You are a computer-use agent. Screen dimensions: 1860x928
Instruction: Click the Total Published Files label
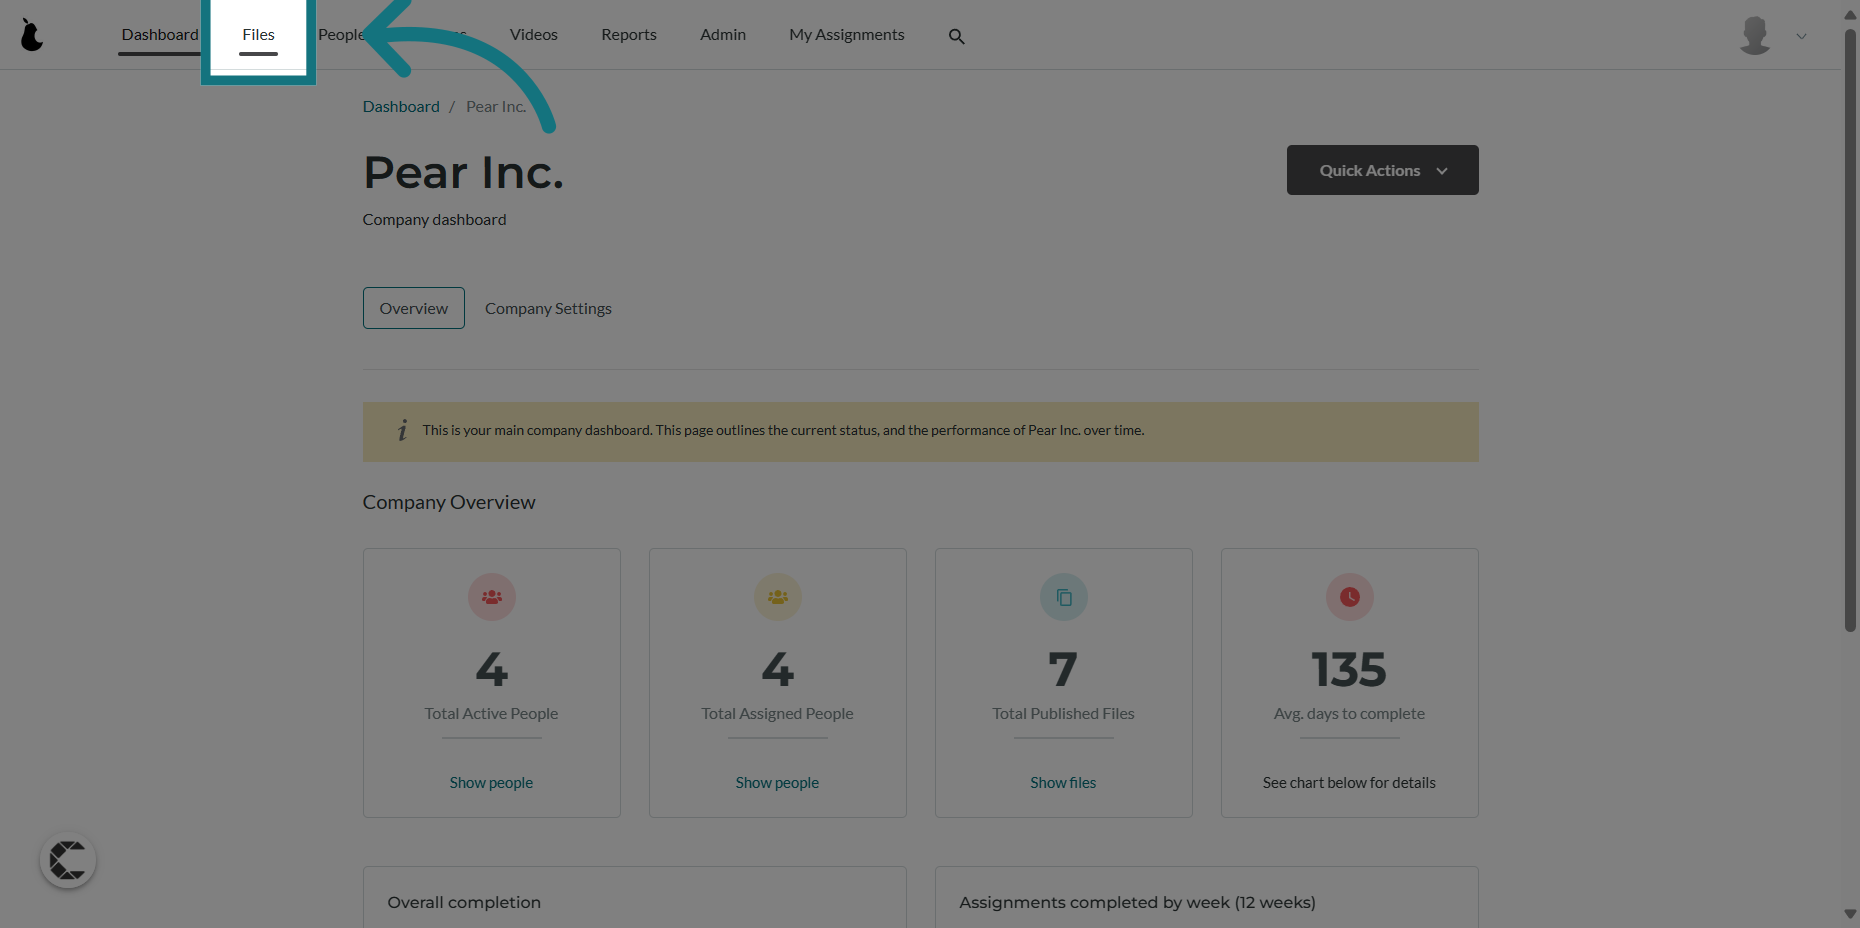tap(1063, 713)
